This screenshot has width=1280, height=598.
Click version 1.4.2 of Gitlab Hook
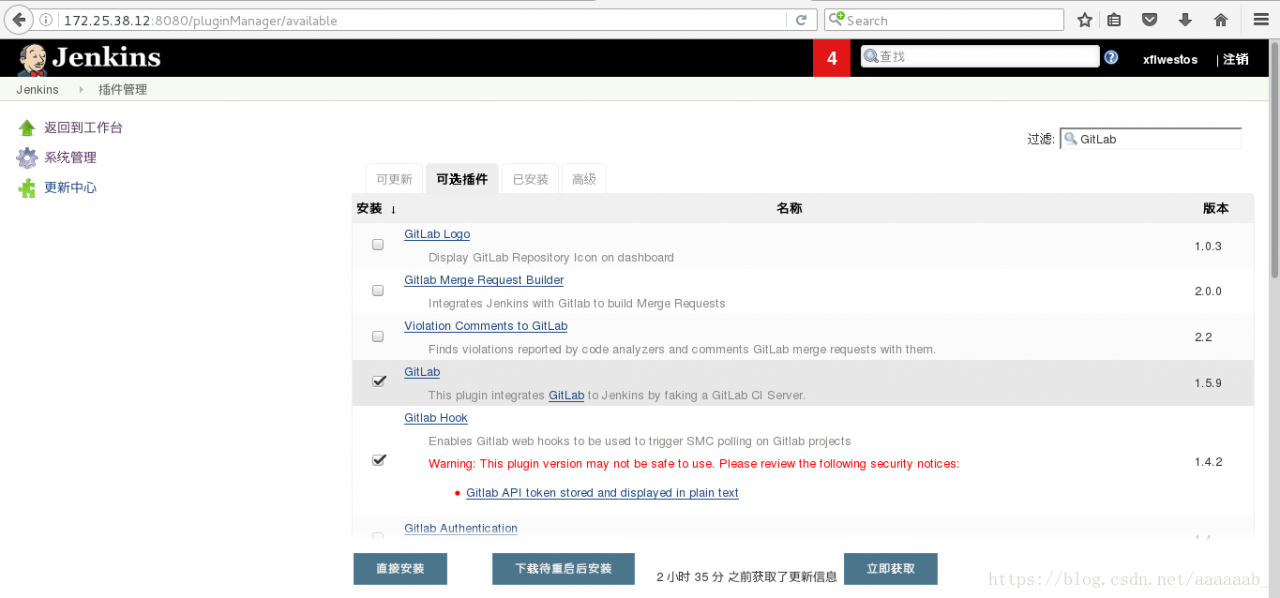pyautogui.click(x=1208, y=462)
